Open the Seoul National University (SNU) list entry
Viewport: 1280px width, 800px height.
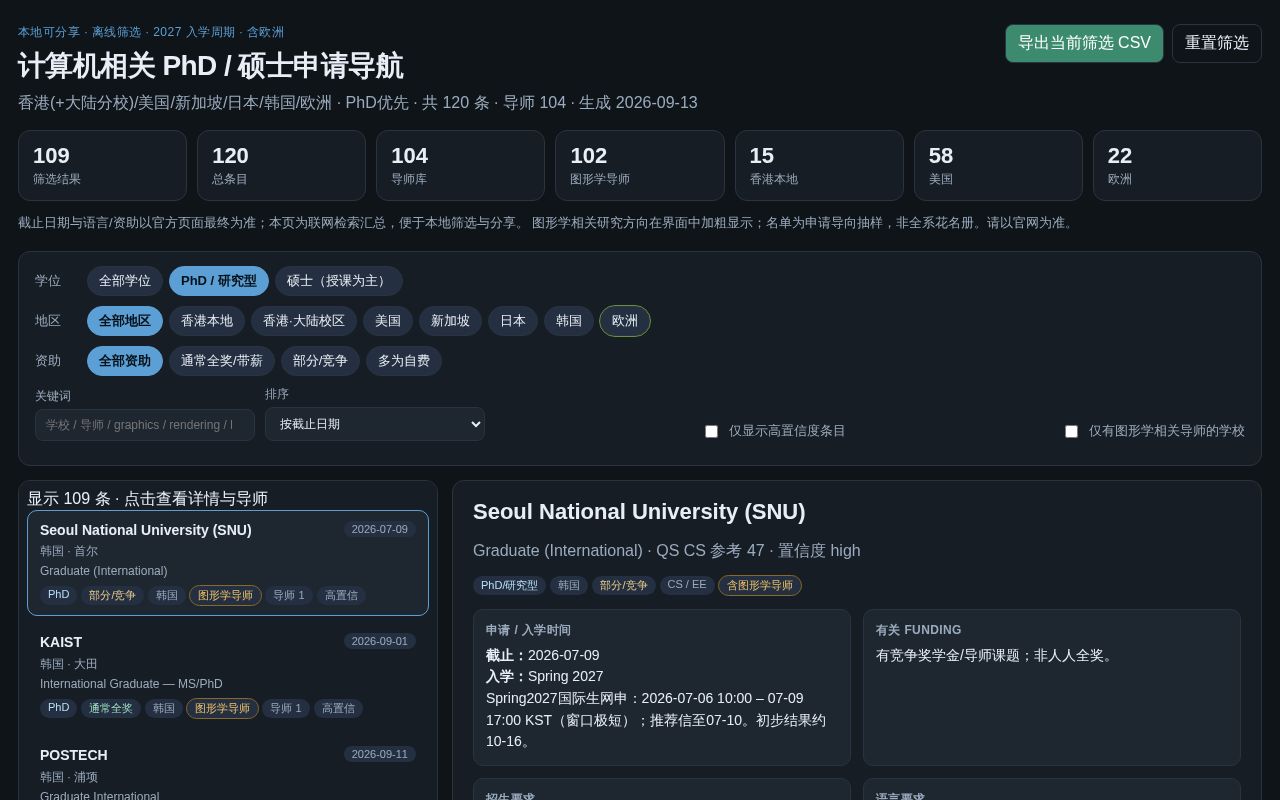tap(228, 563)
